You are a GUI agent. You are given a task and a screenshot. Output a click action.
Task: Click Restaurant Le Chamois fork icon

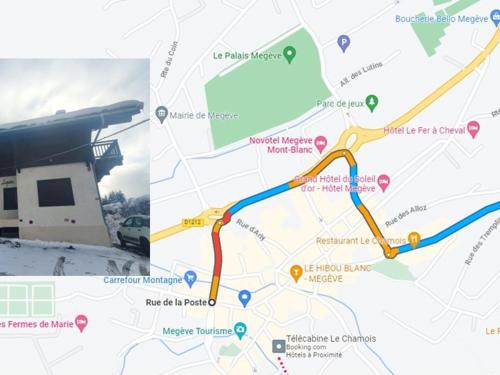(x=414, y=240)
